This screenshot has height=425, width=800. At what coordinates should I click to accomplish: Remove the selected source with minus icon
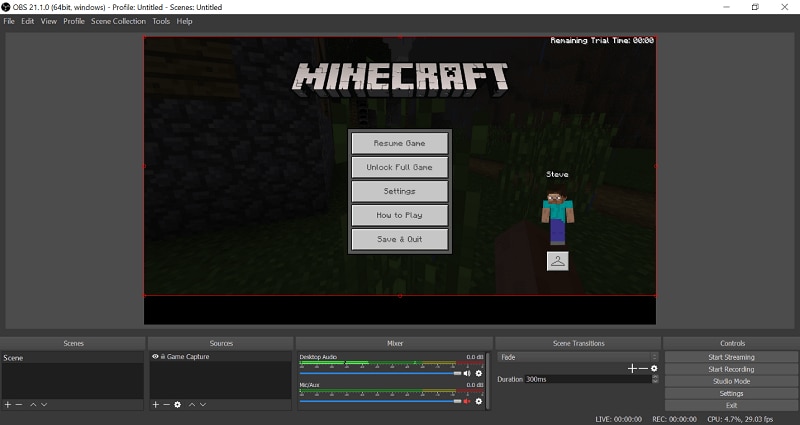166,405
